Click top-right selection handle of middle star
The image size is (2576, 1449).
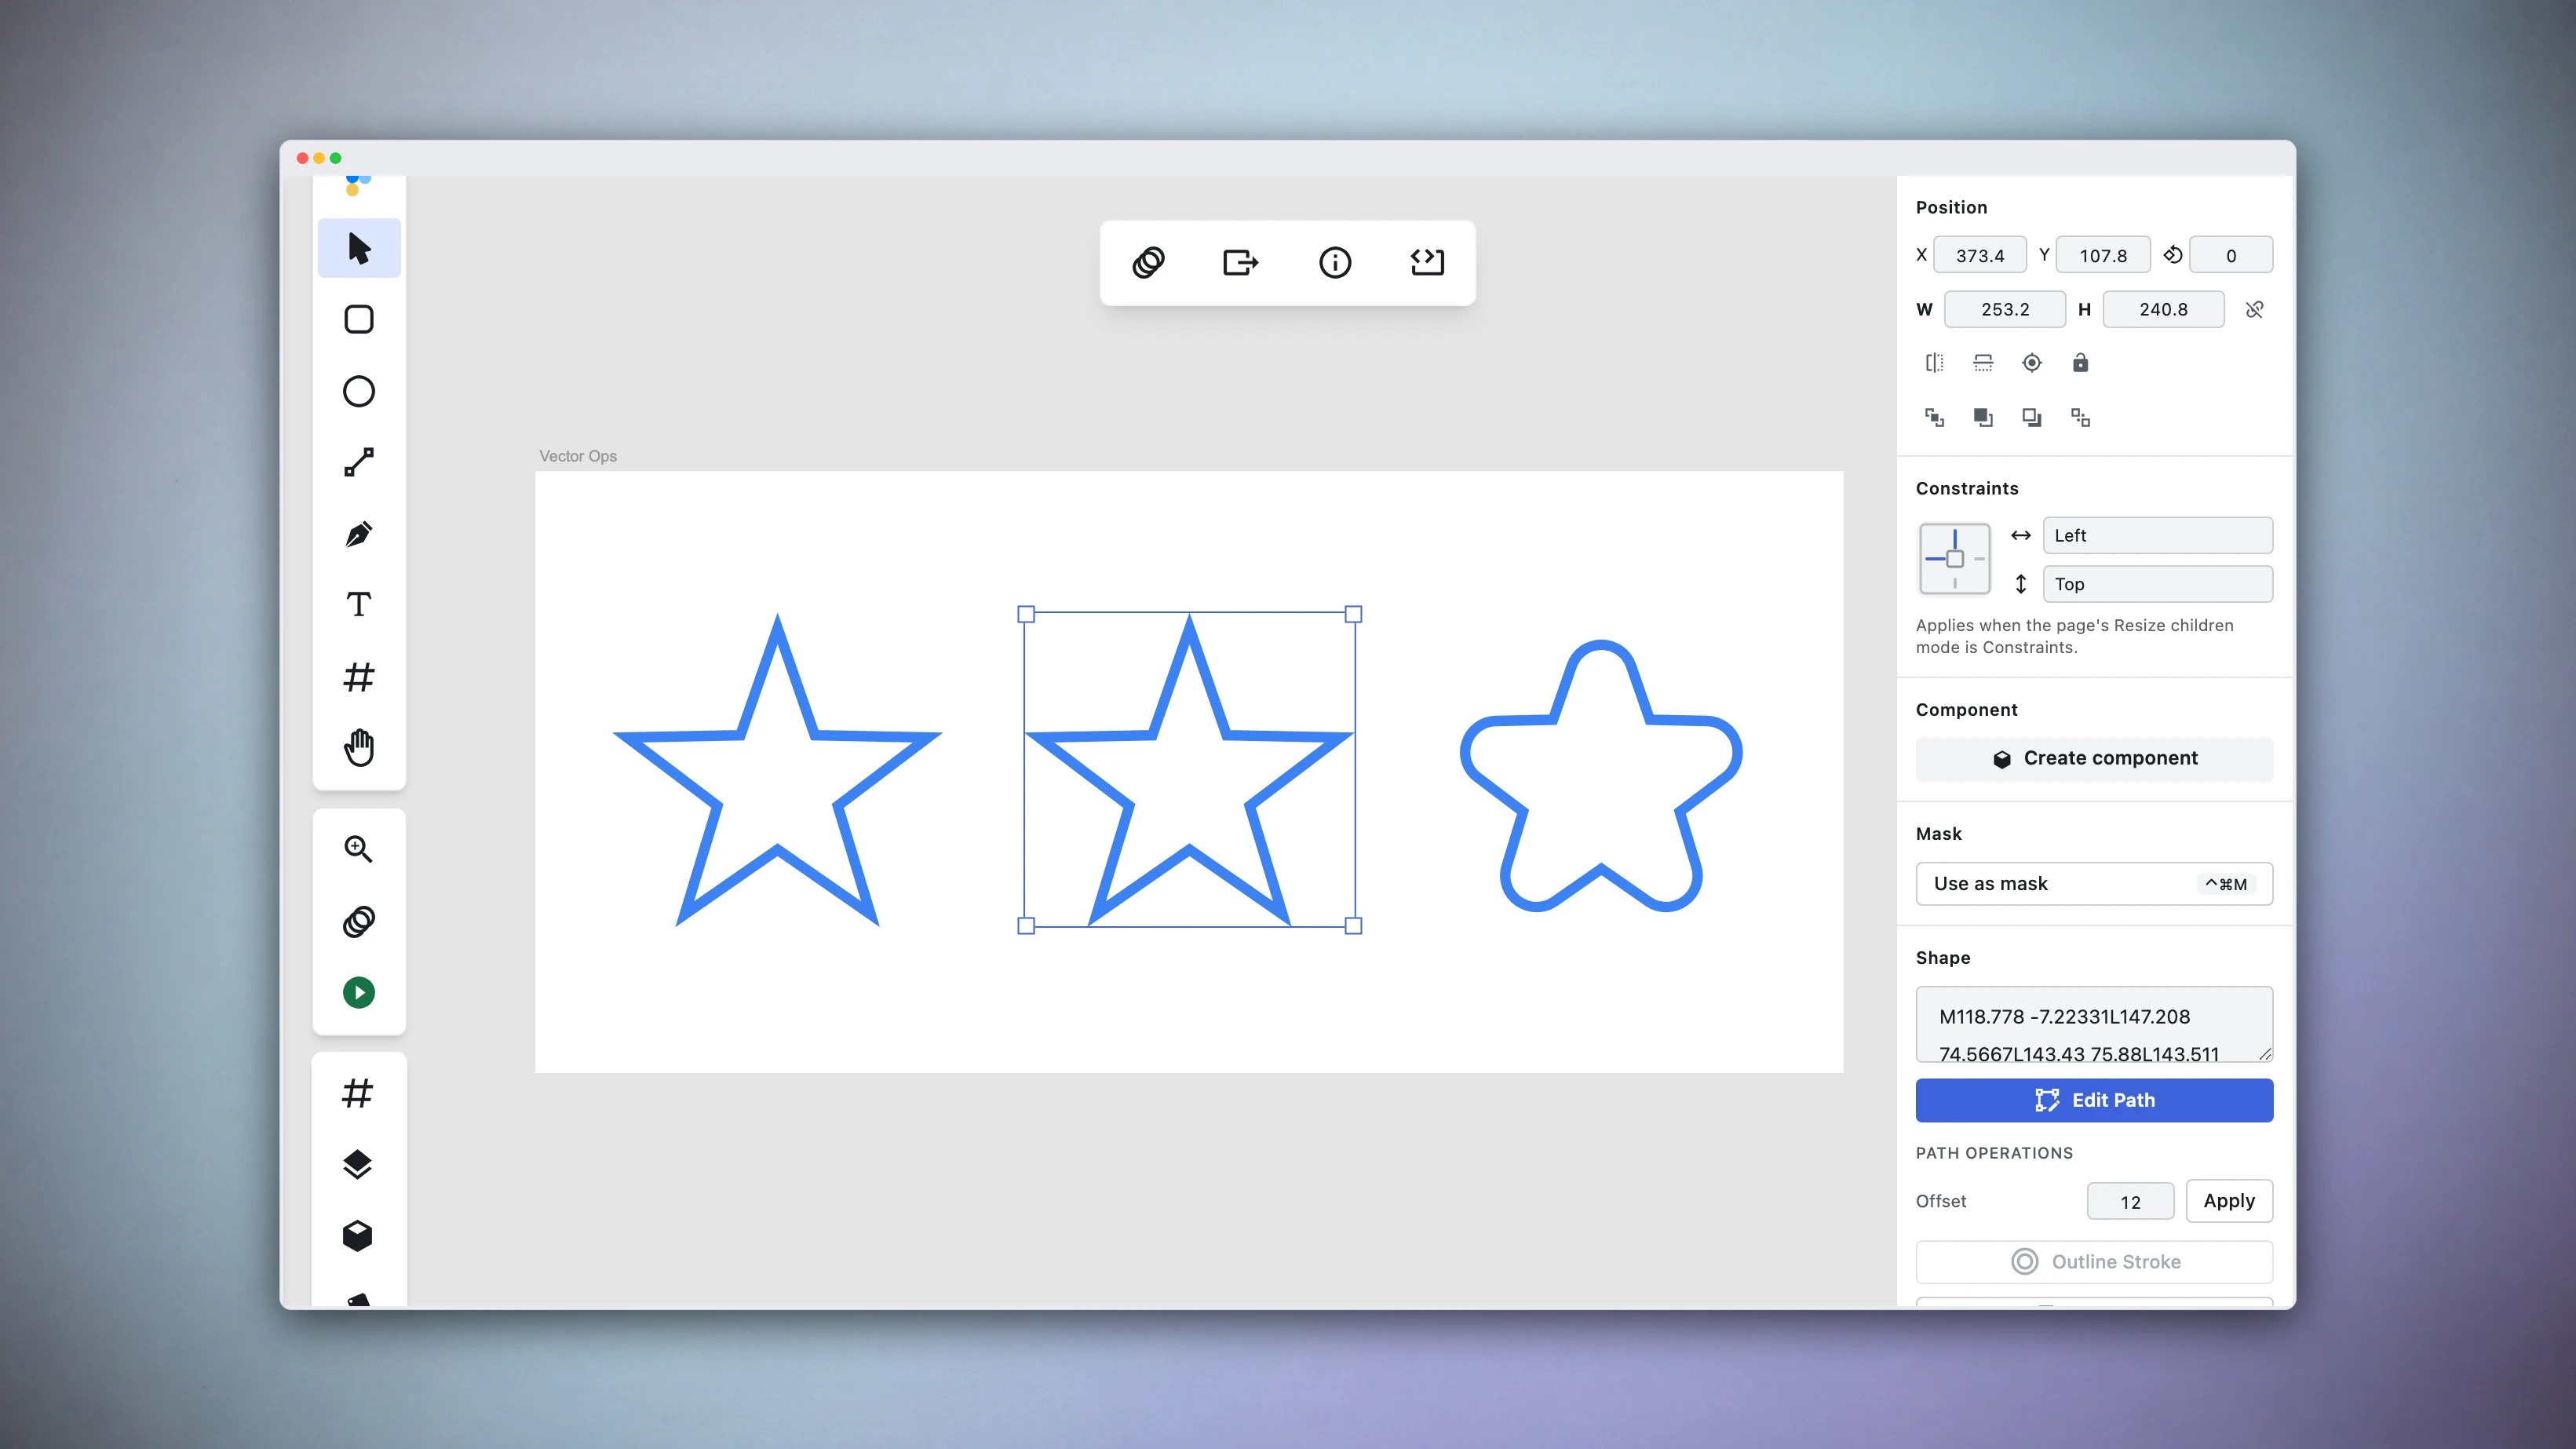click(x=1353, y=614)
